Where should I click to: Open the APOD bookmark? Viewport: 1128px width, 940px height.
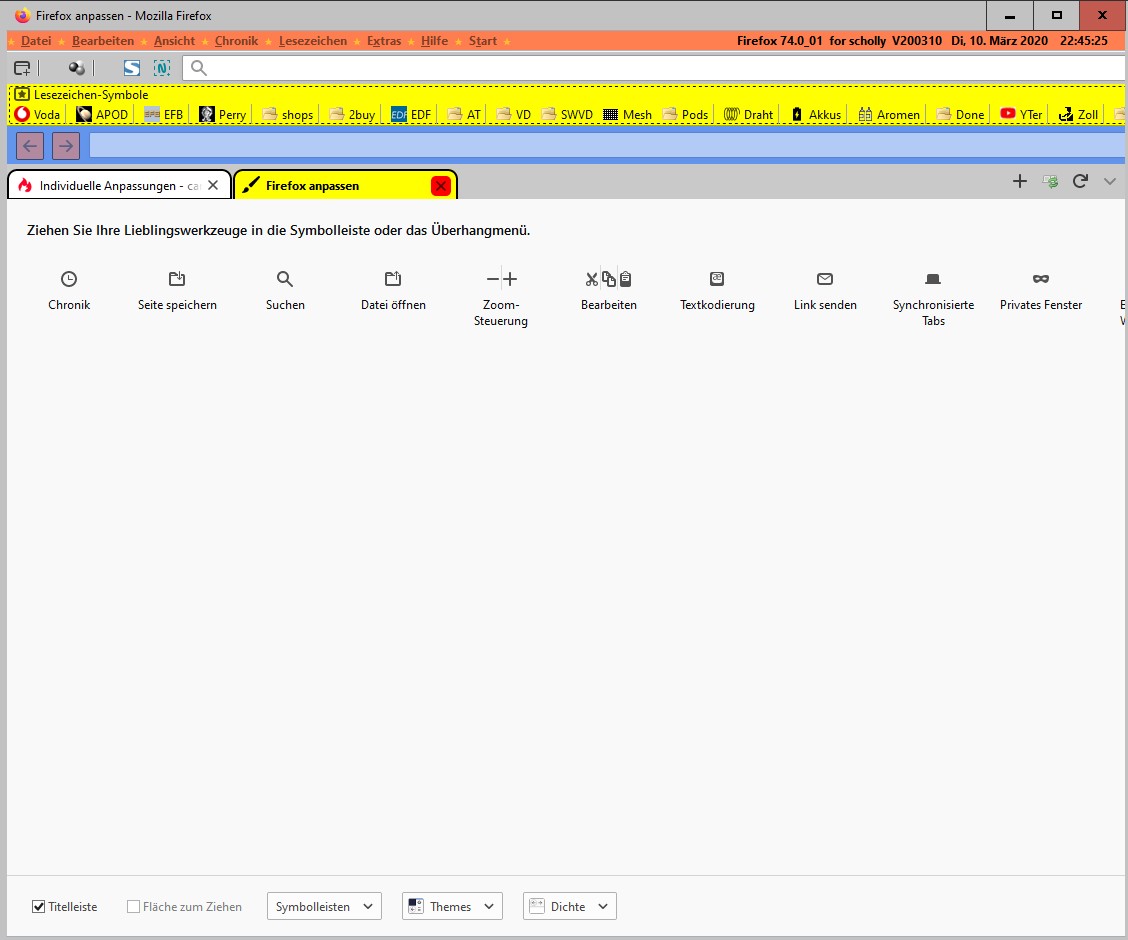point(103,114)
